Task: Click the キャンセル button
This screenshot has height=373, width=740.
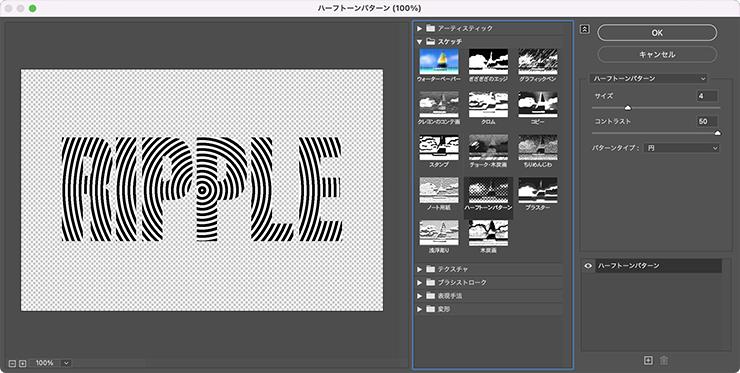Action: (657, 54)
